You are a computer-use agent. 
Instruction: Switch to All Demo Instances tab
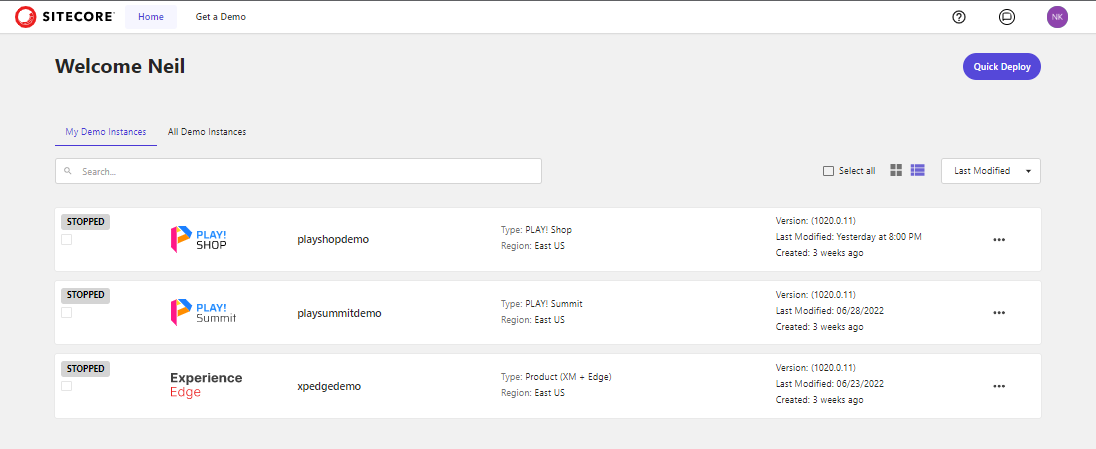(207, 132)
